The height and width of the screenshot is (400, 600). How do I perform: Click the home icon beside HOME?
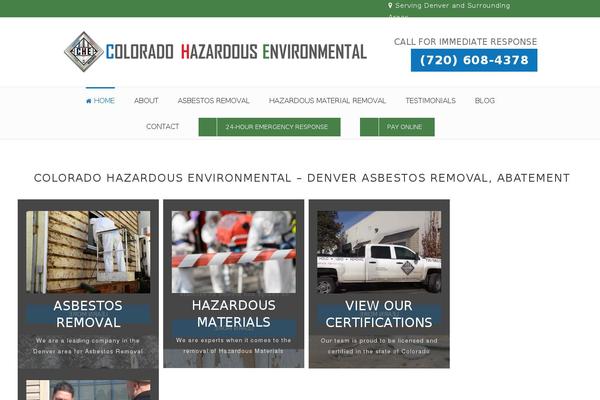point(89,101)
